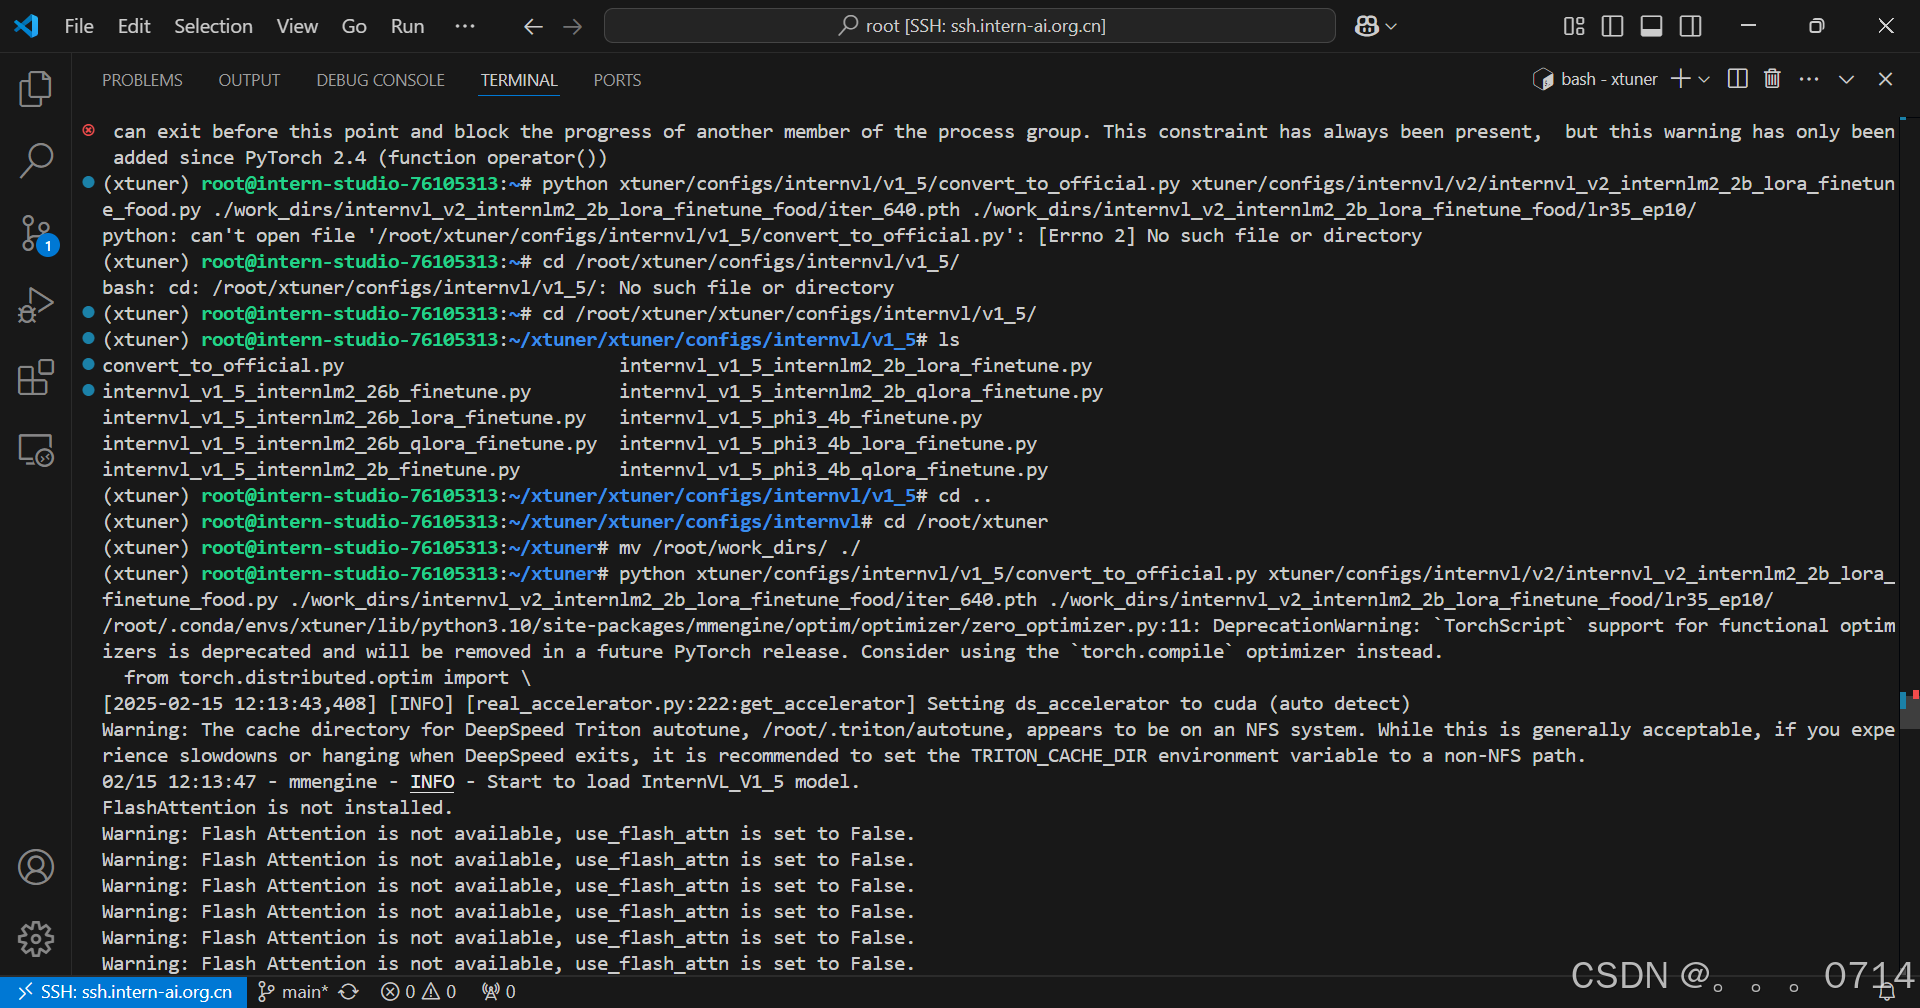This screenshot has height=1008, width=1920.
Task: Go forward with the right arrow
Action: point(573,26)
